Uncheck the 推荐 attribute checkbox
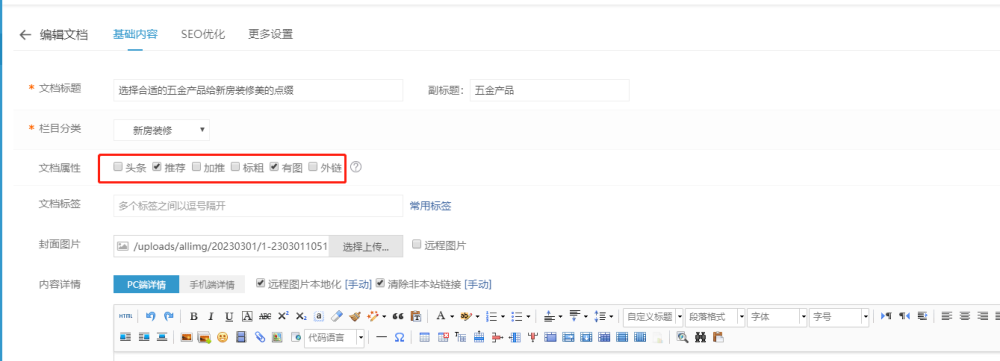Image resolution: width=1000 pixels, height=361 pixels. point(157,167)
